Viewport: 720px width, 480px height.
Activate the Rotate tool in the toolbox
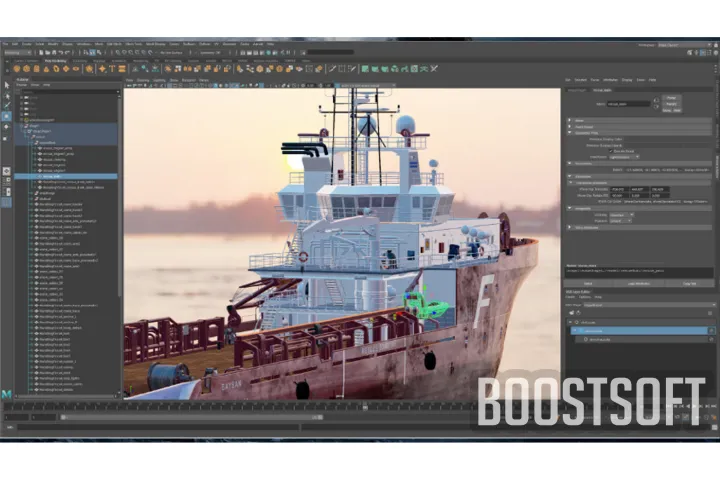pos(6,127)
